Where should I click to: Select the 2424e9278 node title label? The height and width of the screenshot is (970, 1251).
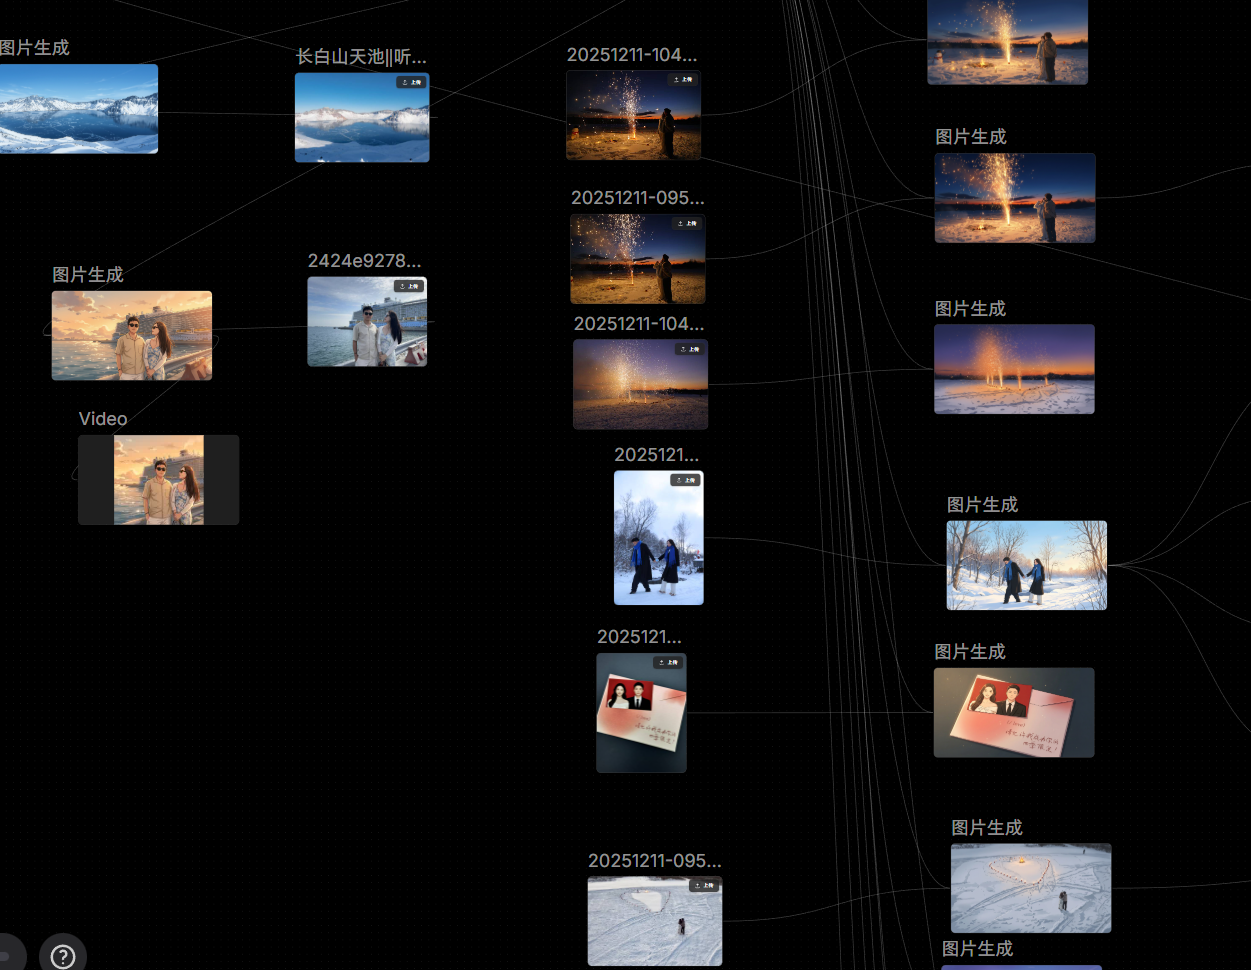point(364,261)
